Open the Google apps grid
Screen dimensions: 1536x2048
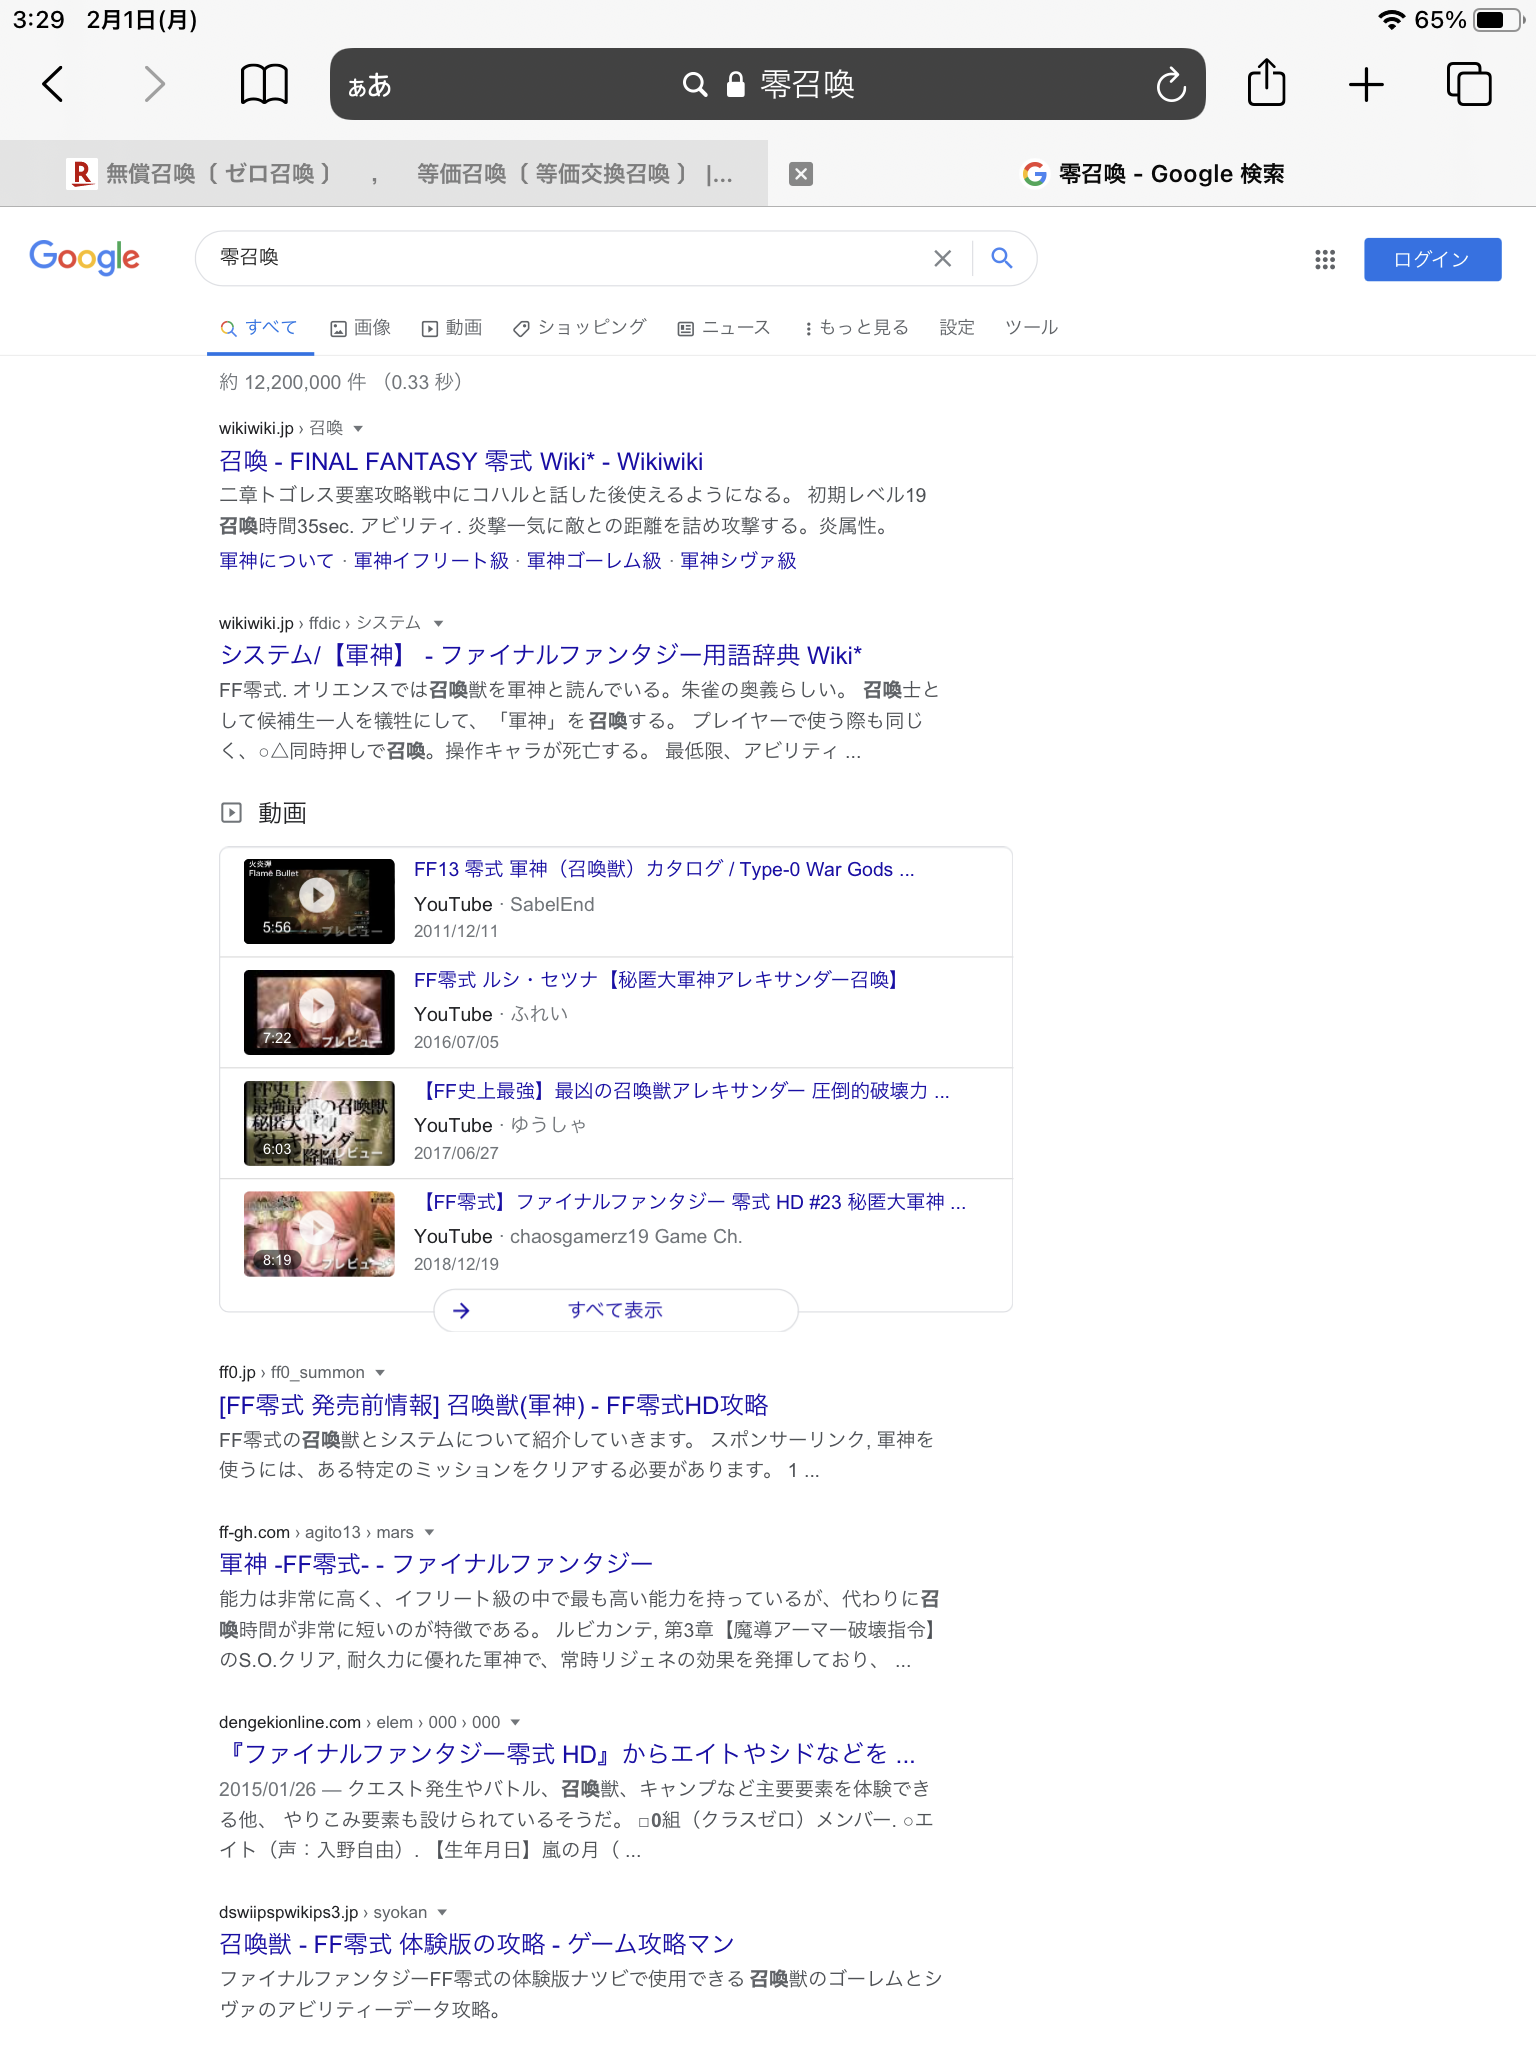1325,260
